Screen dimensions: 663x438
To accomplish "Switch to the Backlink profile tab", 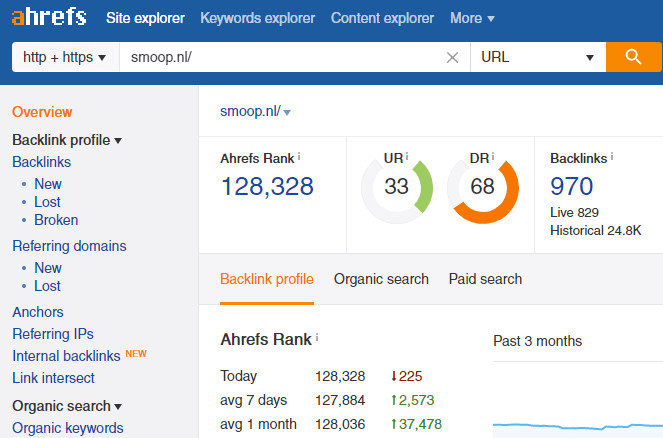I will pyautogui.click(x=267, y=279).
